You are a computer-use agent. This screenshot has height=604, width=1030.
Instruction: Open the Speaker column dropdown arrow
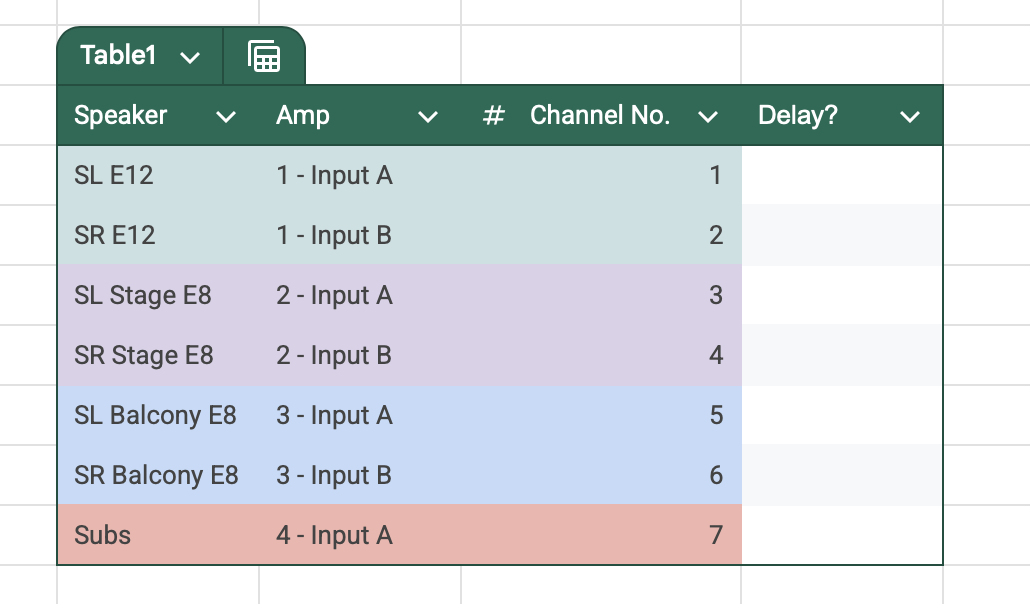[x=226, y=117]
